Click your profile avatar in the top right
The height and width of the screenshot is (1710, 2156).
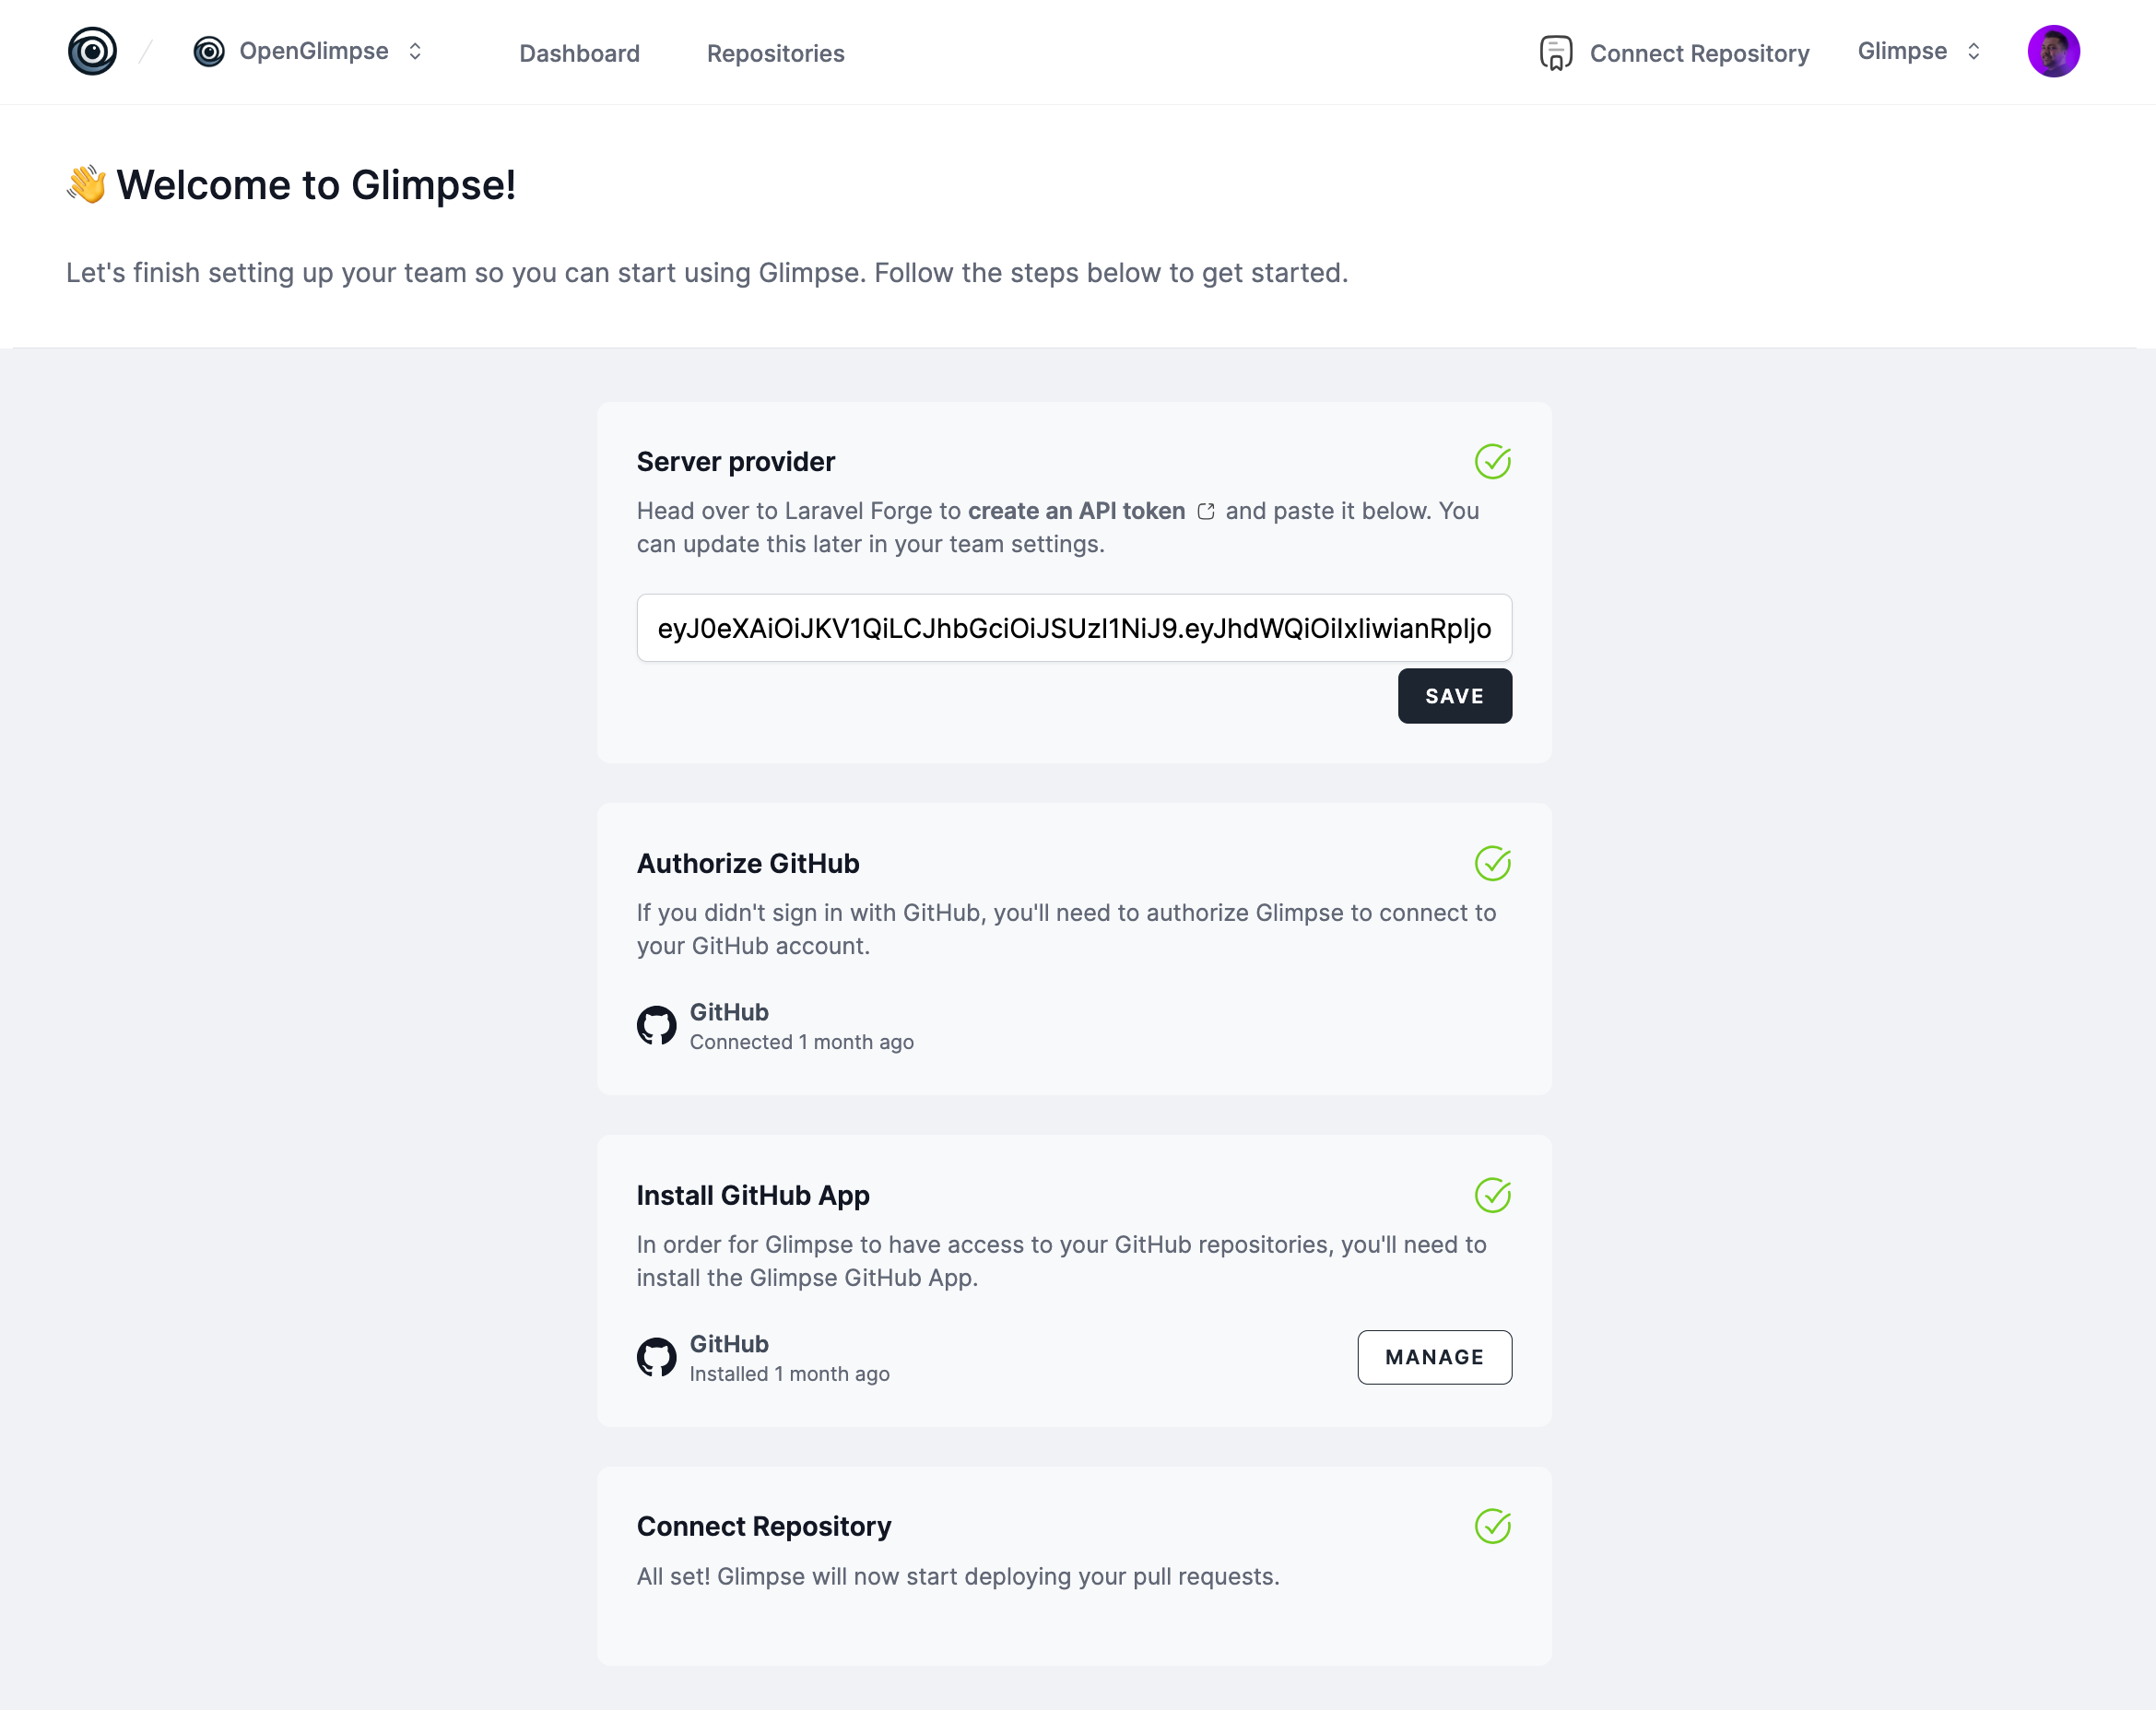tap(2053, 50)
